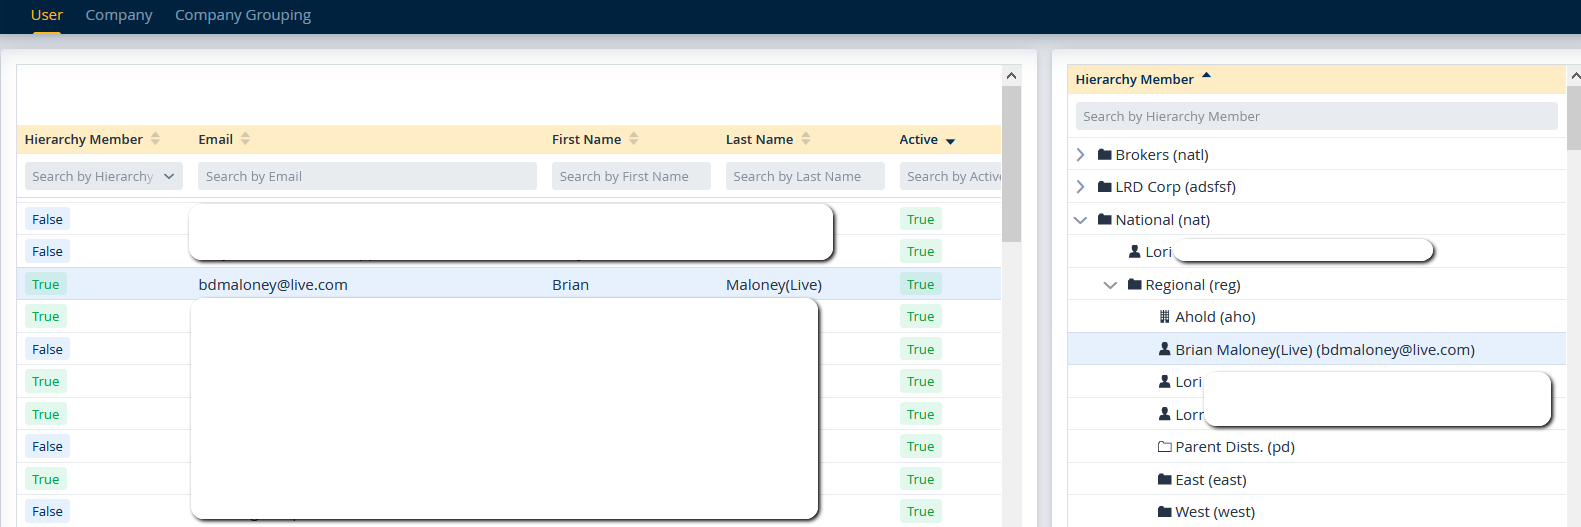Select Brian Maloney(Live) in the hierarchy tree

(1324, 350)
